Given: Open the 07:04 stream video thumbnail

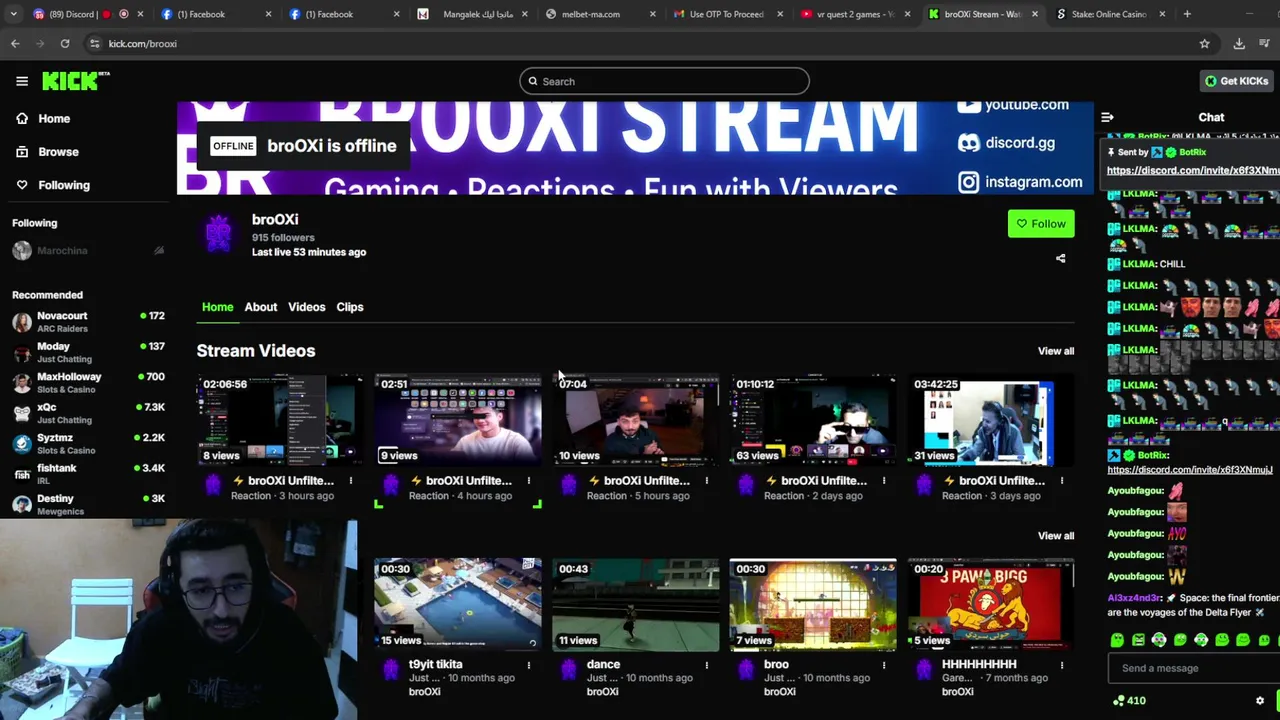Looking at the screenshot, I should pyautogui.click(x=636, y=420).
